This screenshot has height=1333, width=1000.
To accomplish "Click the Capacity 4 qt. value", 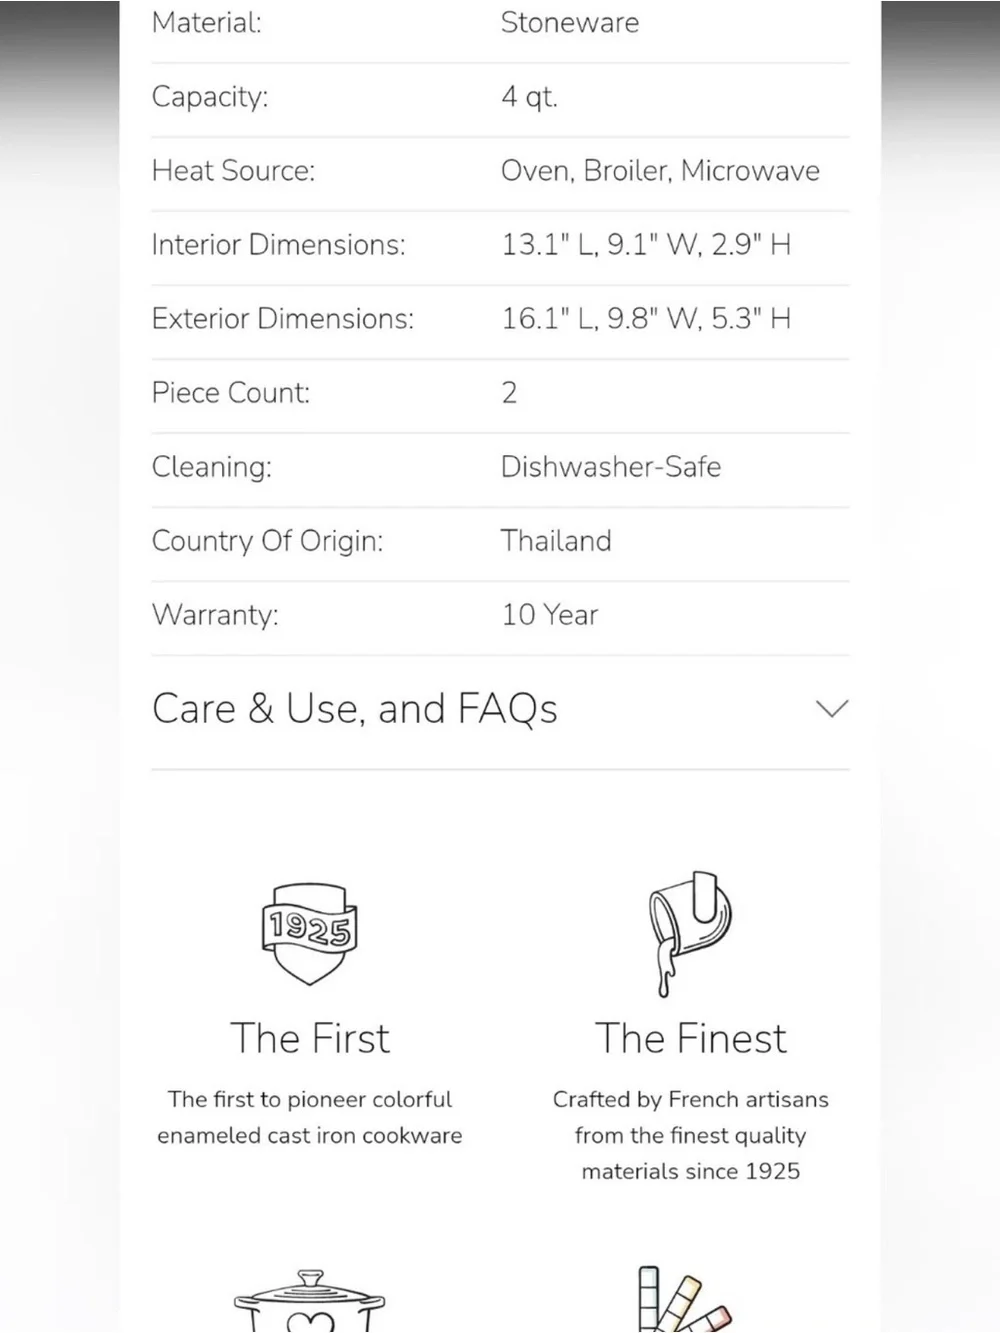I will point(529,97).
